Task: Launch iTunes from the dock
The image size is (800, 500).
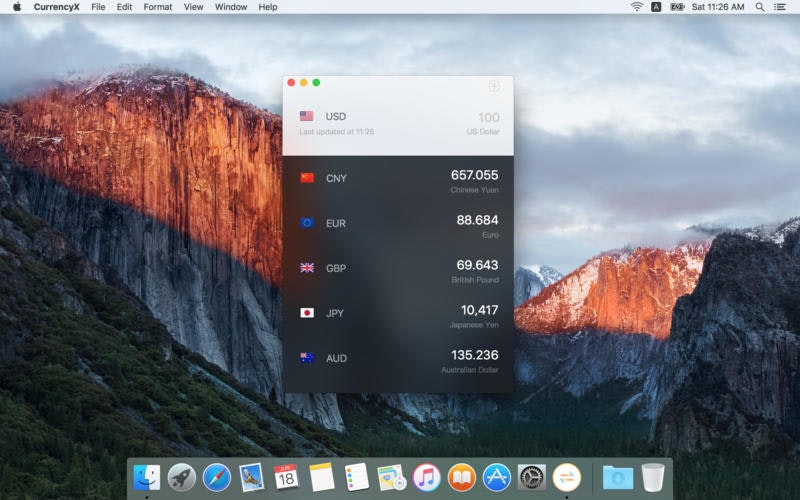Action: point(427,478)
